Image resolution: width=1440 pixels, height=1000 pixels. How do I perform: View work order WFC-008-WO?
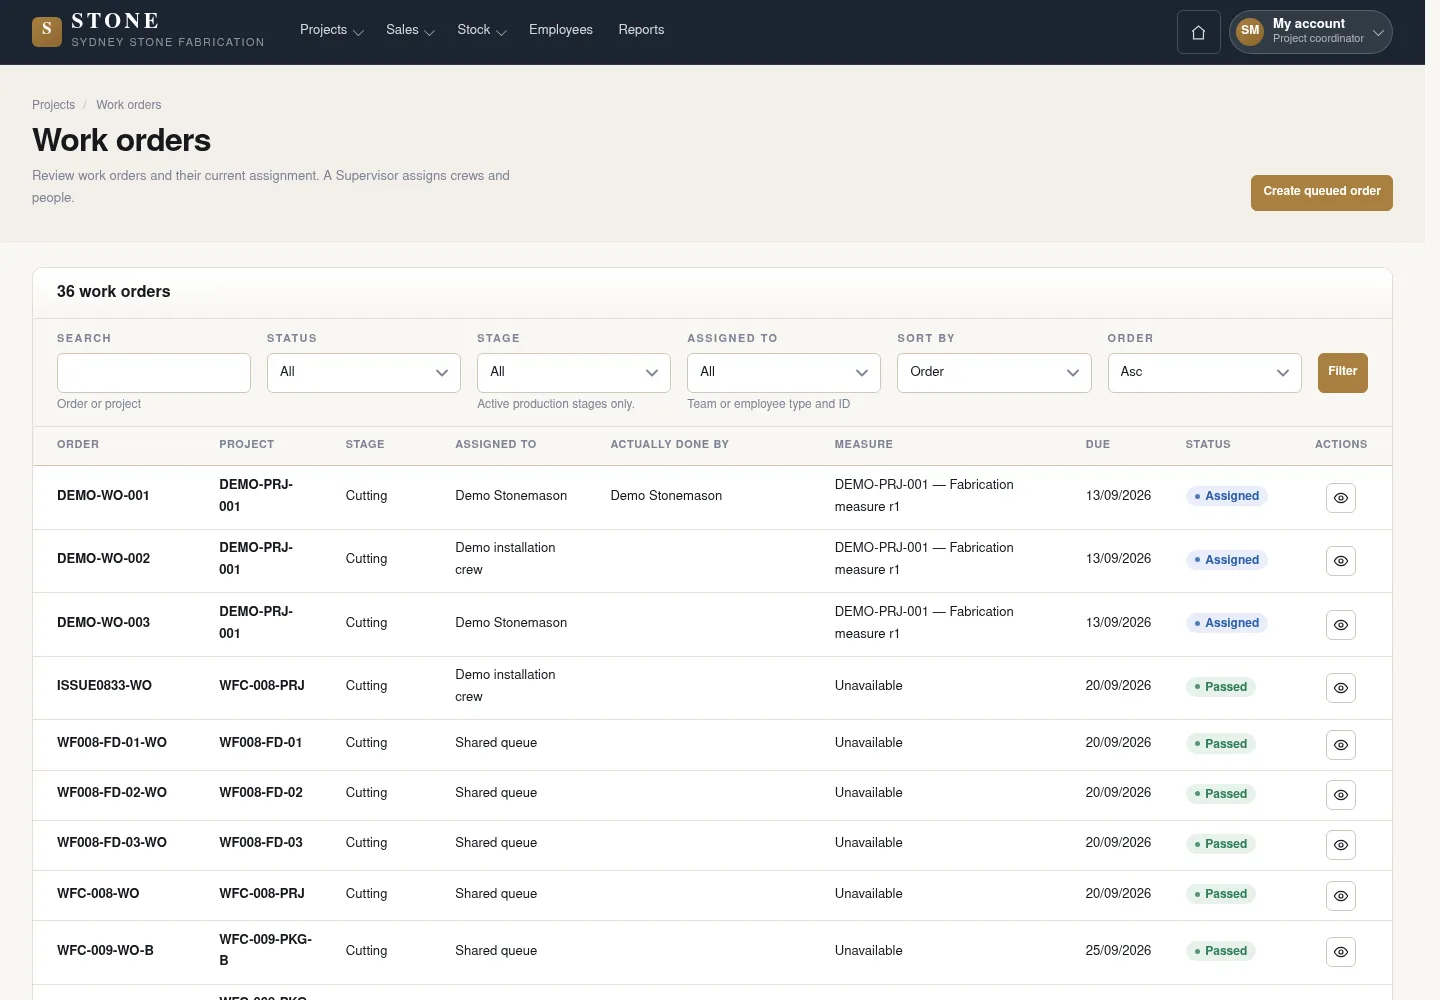[x=1340, y=896]
